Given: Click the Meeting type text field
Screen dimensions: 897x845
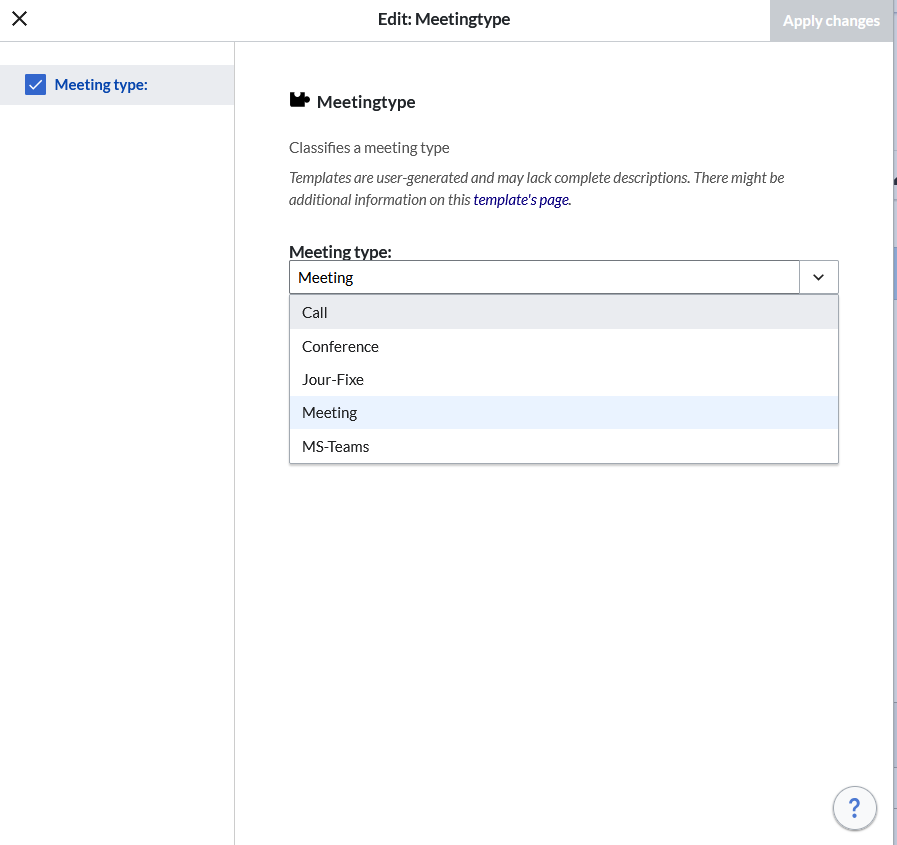Looking at the screenshot, I should pos(543,277).
